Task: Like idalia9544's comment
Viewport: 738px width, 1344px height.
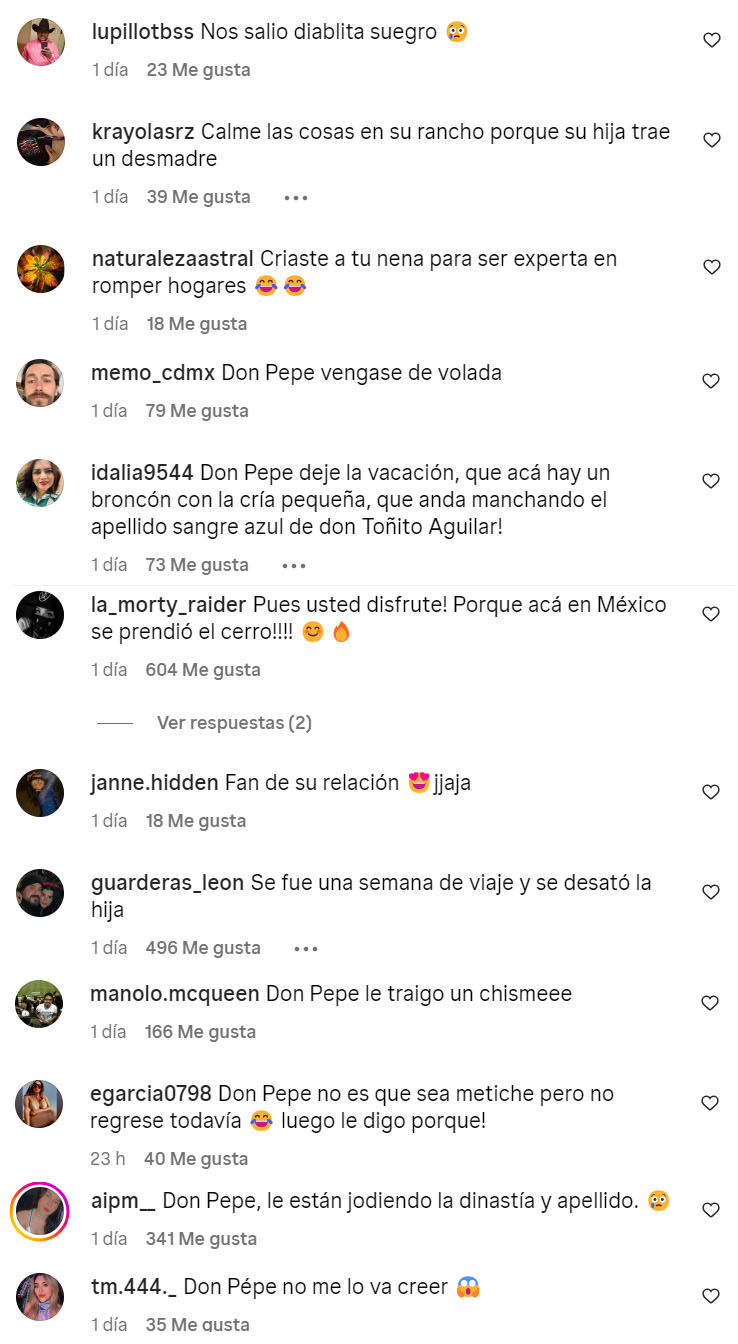Action: [711, 481]
